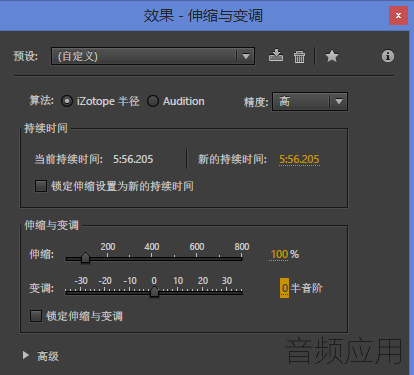Screen dimensions: 414x375
Task: Click the 伸缩 stretch slider handle
Action: click(x=85, y=258)
